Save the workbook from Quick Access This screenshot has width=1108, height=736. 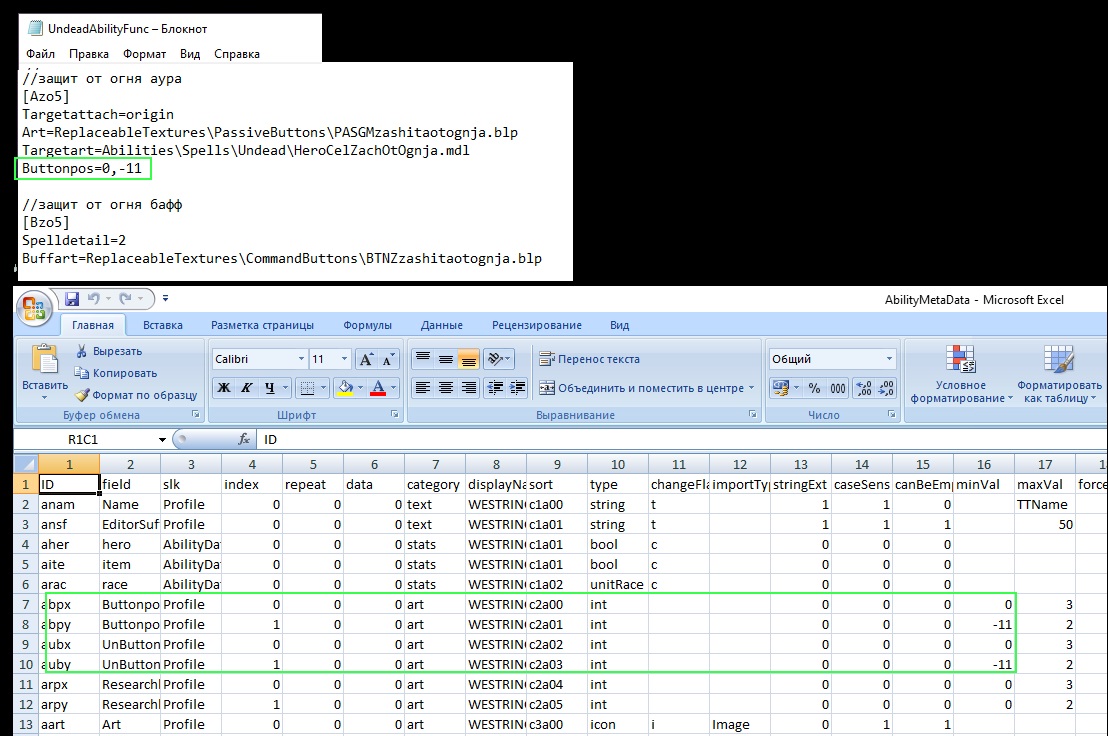click(x=72, y=299)
